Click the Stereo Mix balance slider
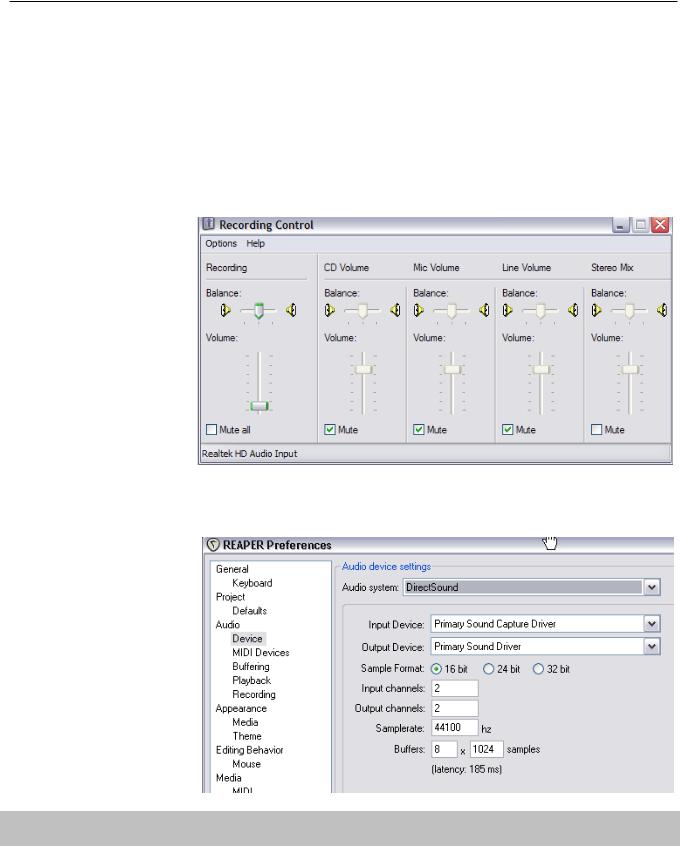Viewport: 680px width, 846px height. [629, 311]
